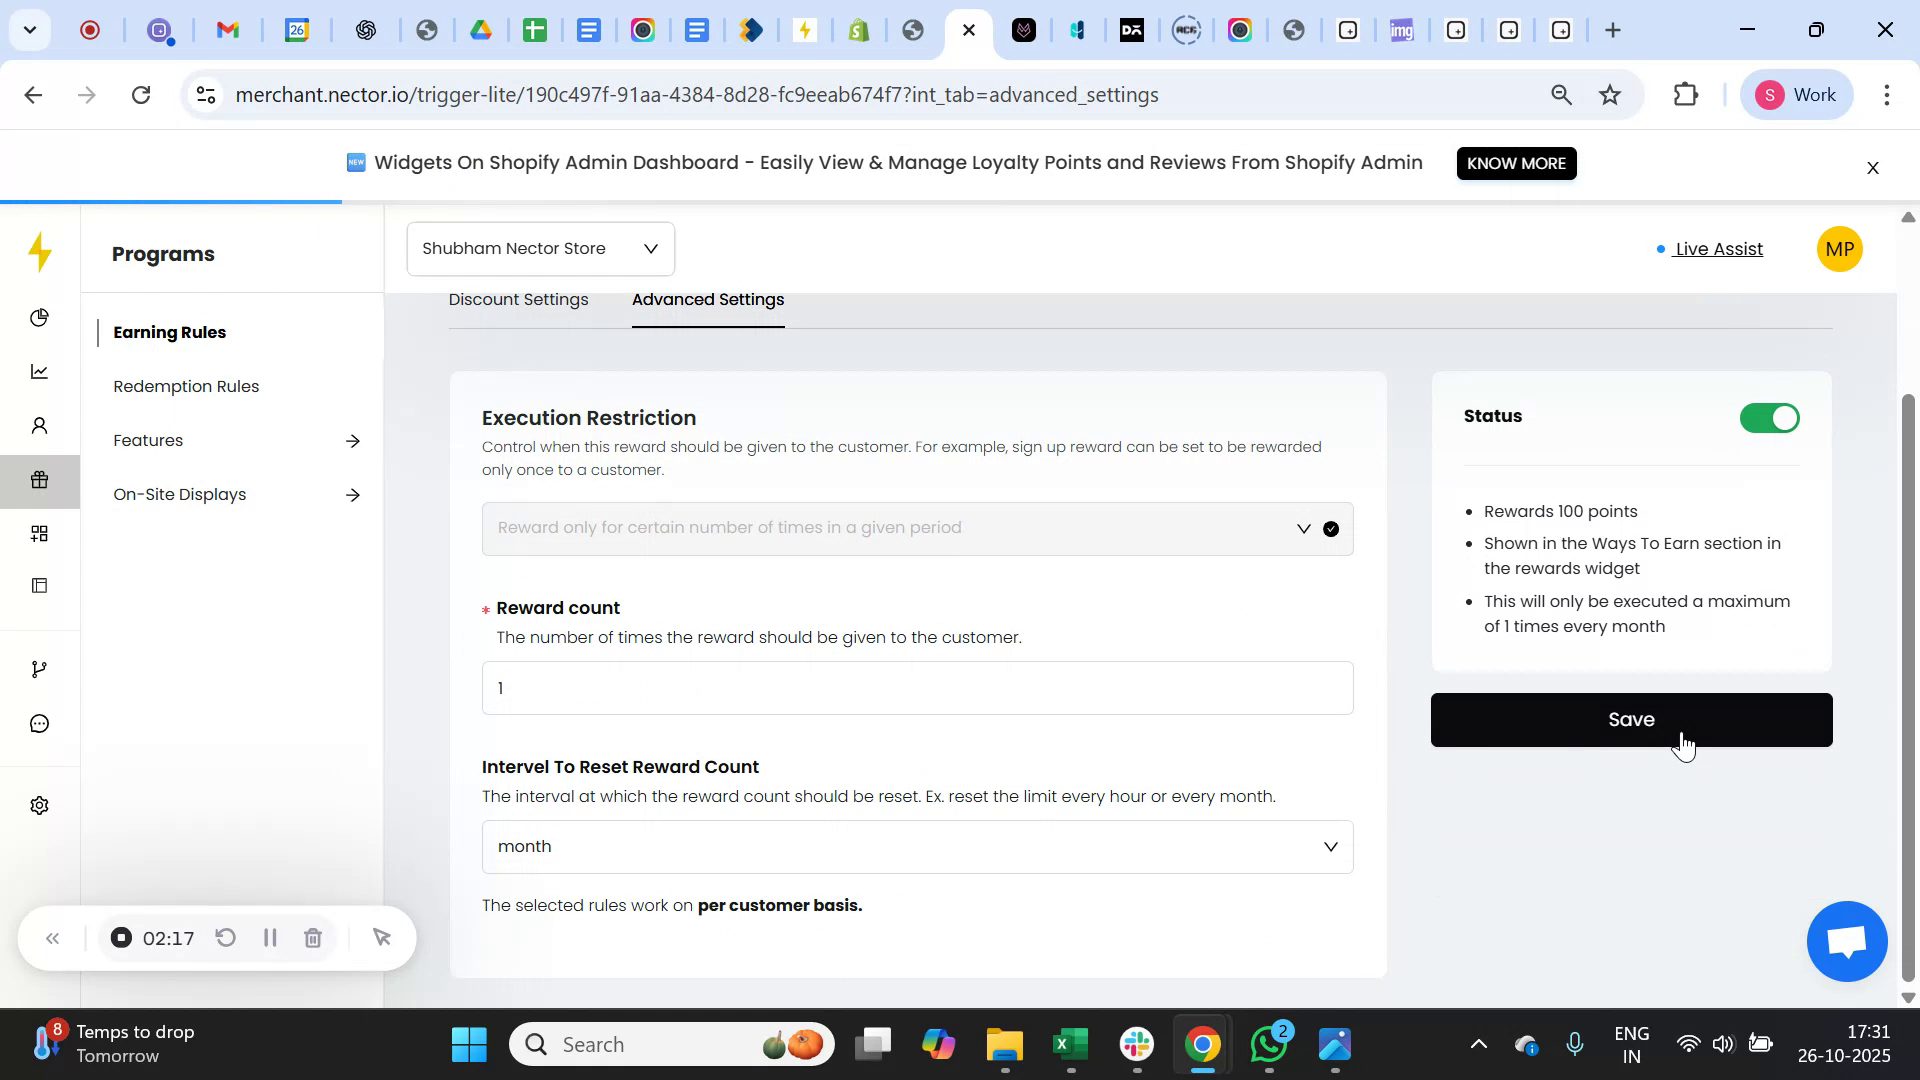Open the month interval dropdown
The width and height of the screenshot is (1920, 1080).
(1330, 846)
